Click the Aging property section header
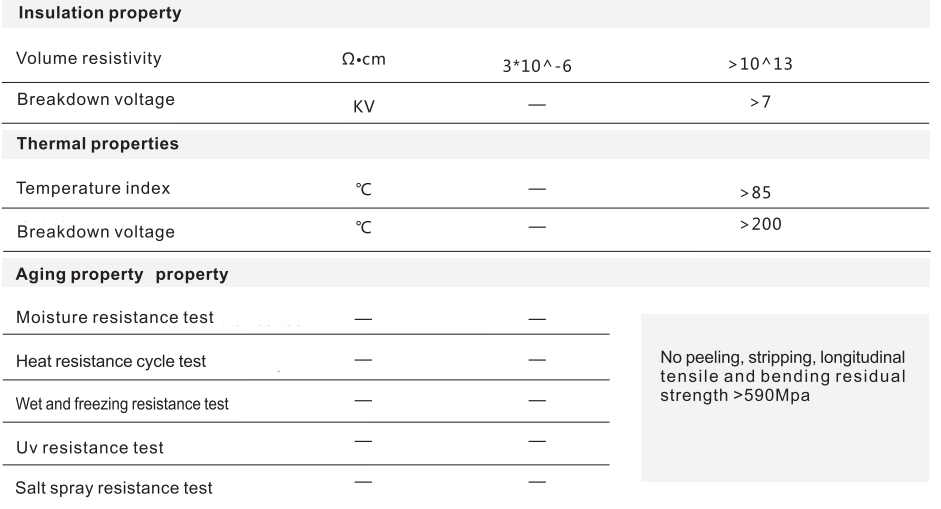Viewport: 941px width, 509px height. [x=122, y=274]
